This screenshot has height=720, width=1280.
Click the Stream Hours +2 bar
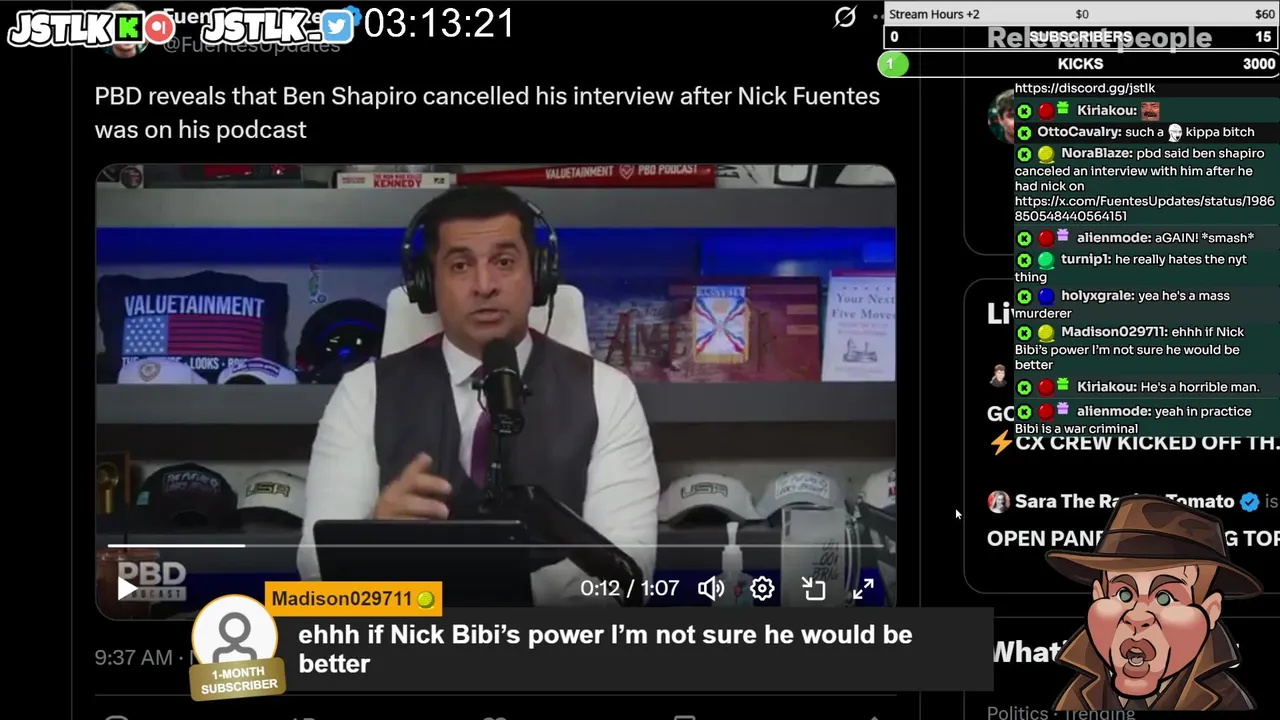coord(1082,14)
